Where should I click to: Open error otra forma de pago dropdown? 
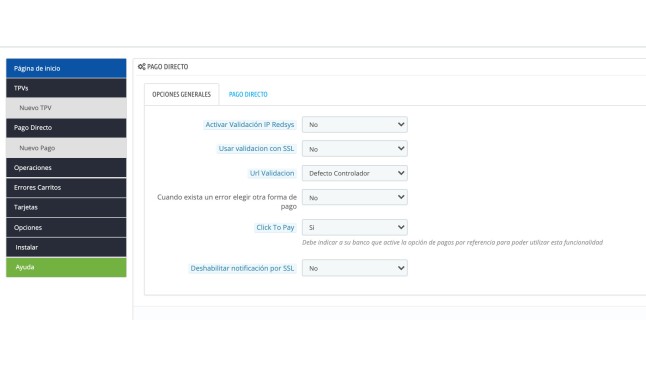355,197
